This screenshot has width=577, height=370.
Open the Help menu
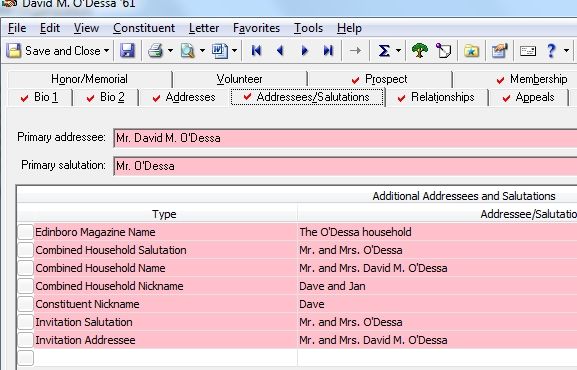click(x=349, y=28)
